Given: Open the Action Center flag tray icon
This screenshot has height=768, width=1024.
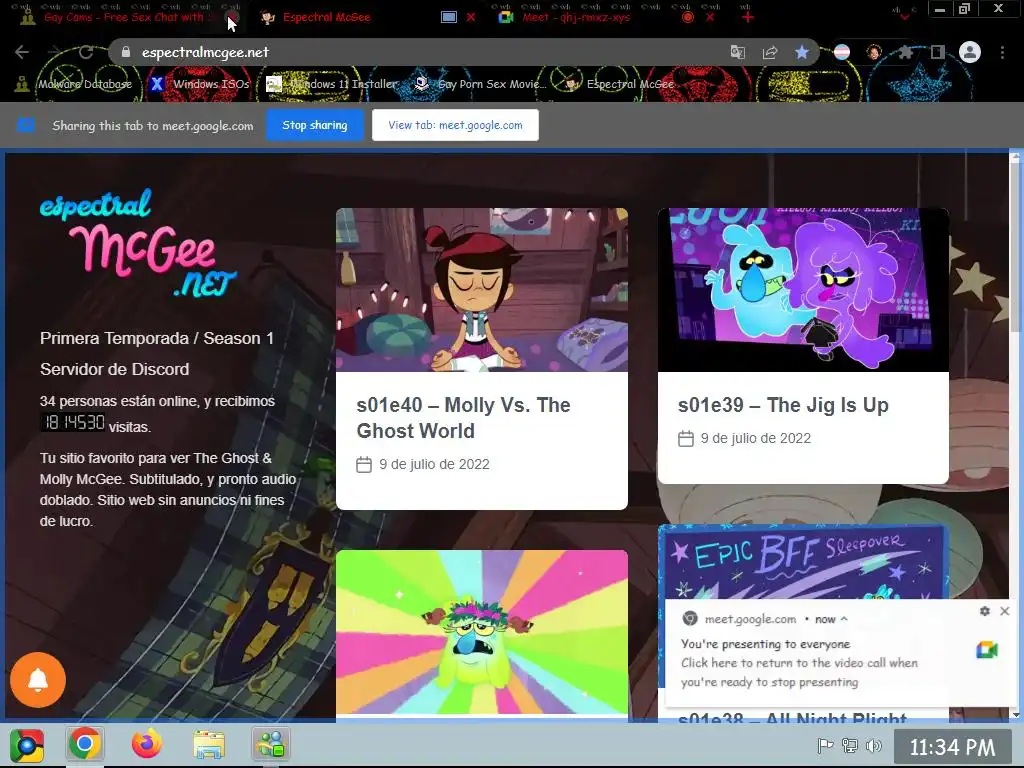Looking at the screenshot, I should point(825,745).
